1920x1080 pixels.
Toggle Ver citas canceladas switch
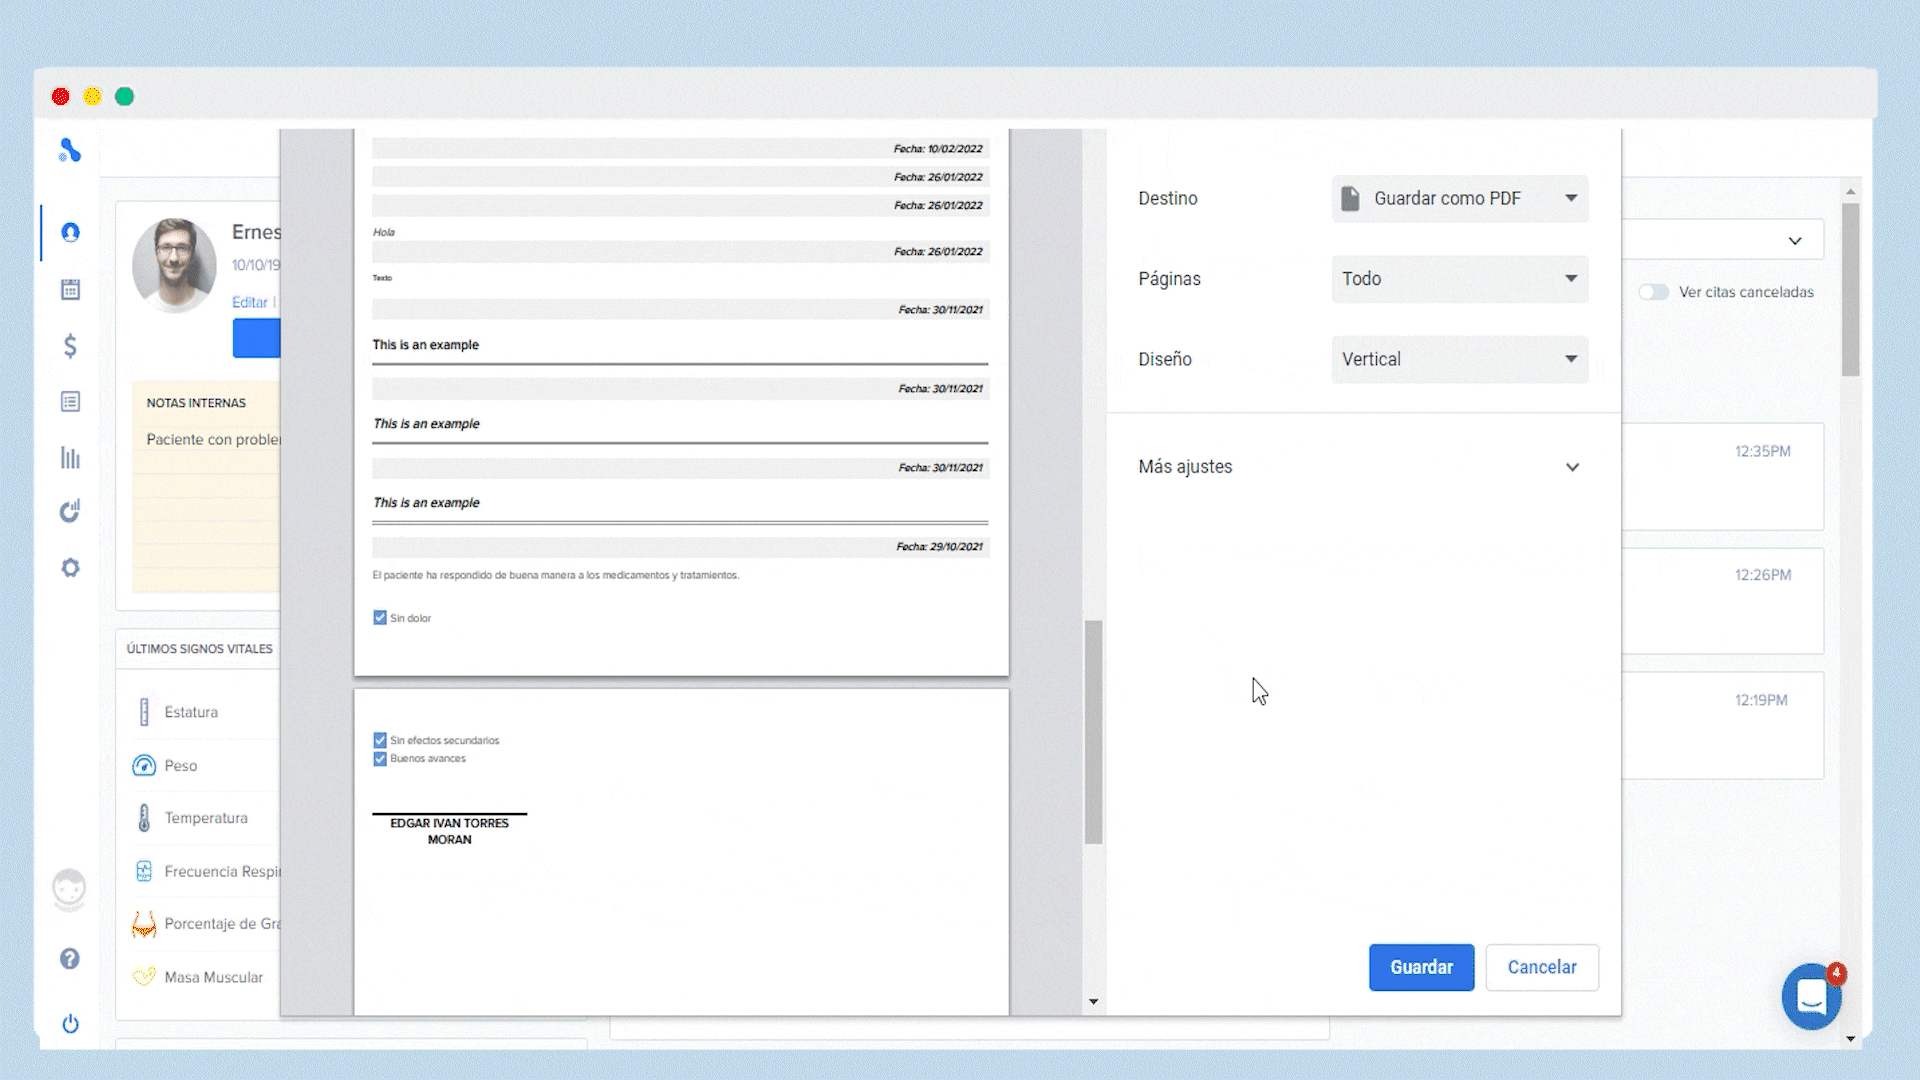pos(1654,292)
